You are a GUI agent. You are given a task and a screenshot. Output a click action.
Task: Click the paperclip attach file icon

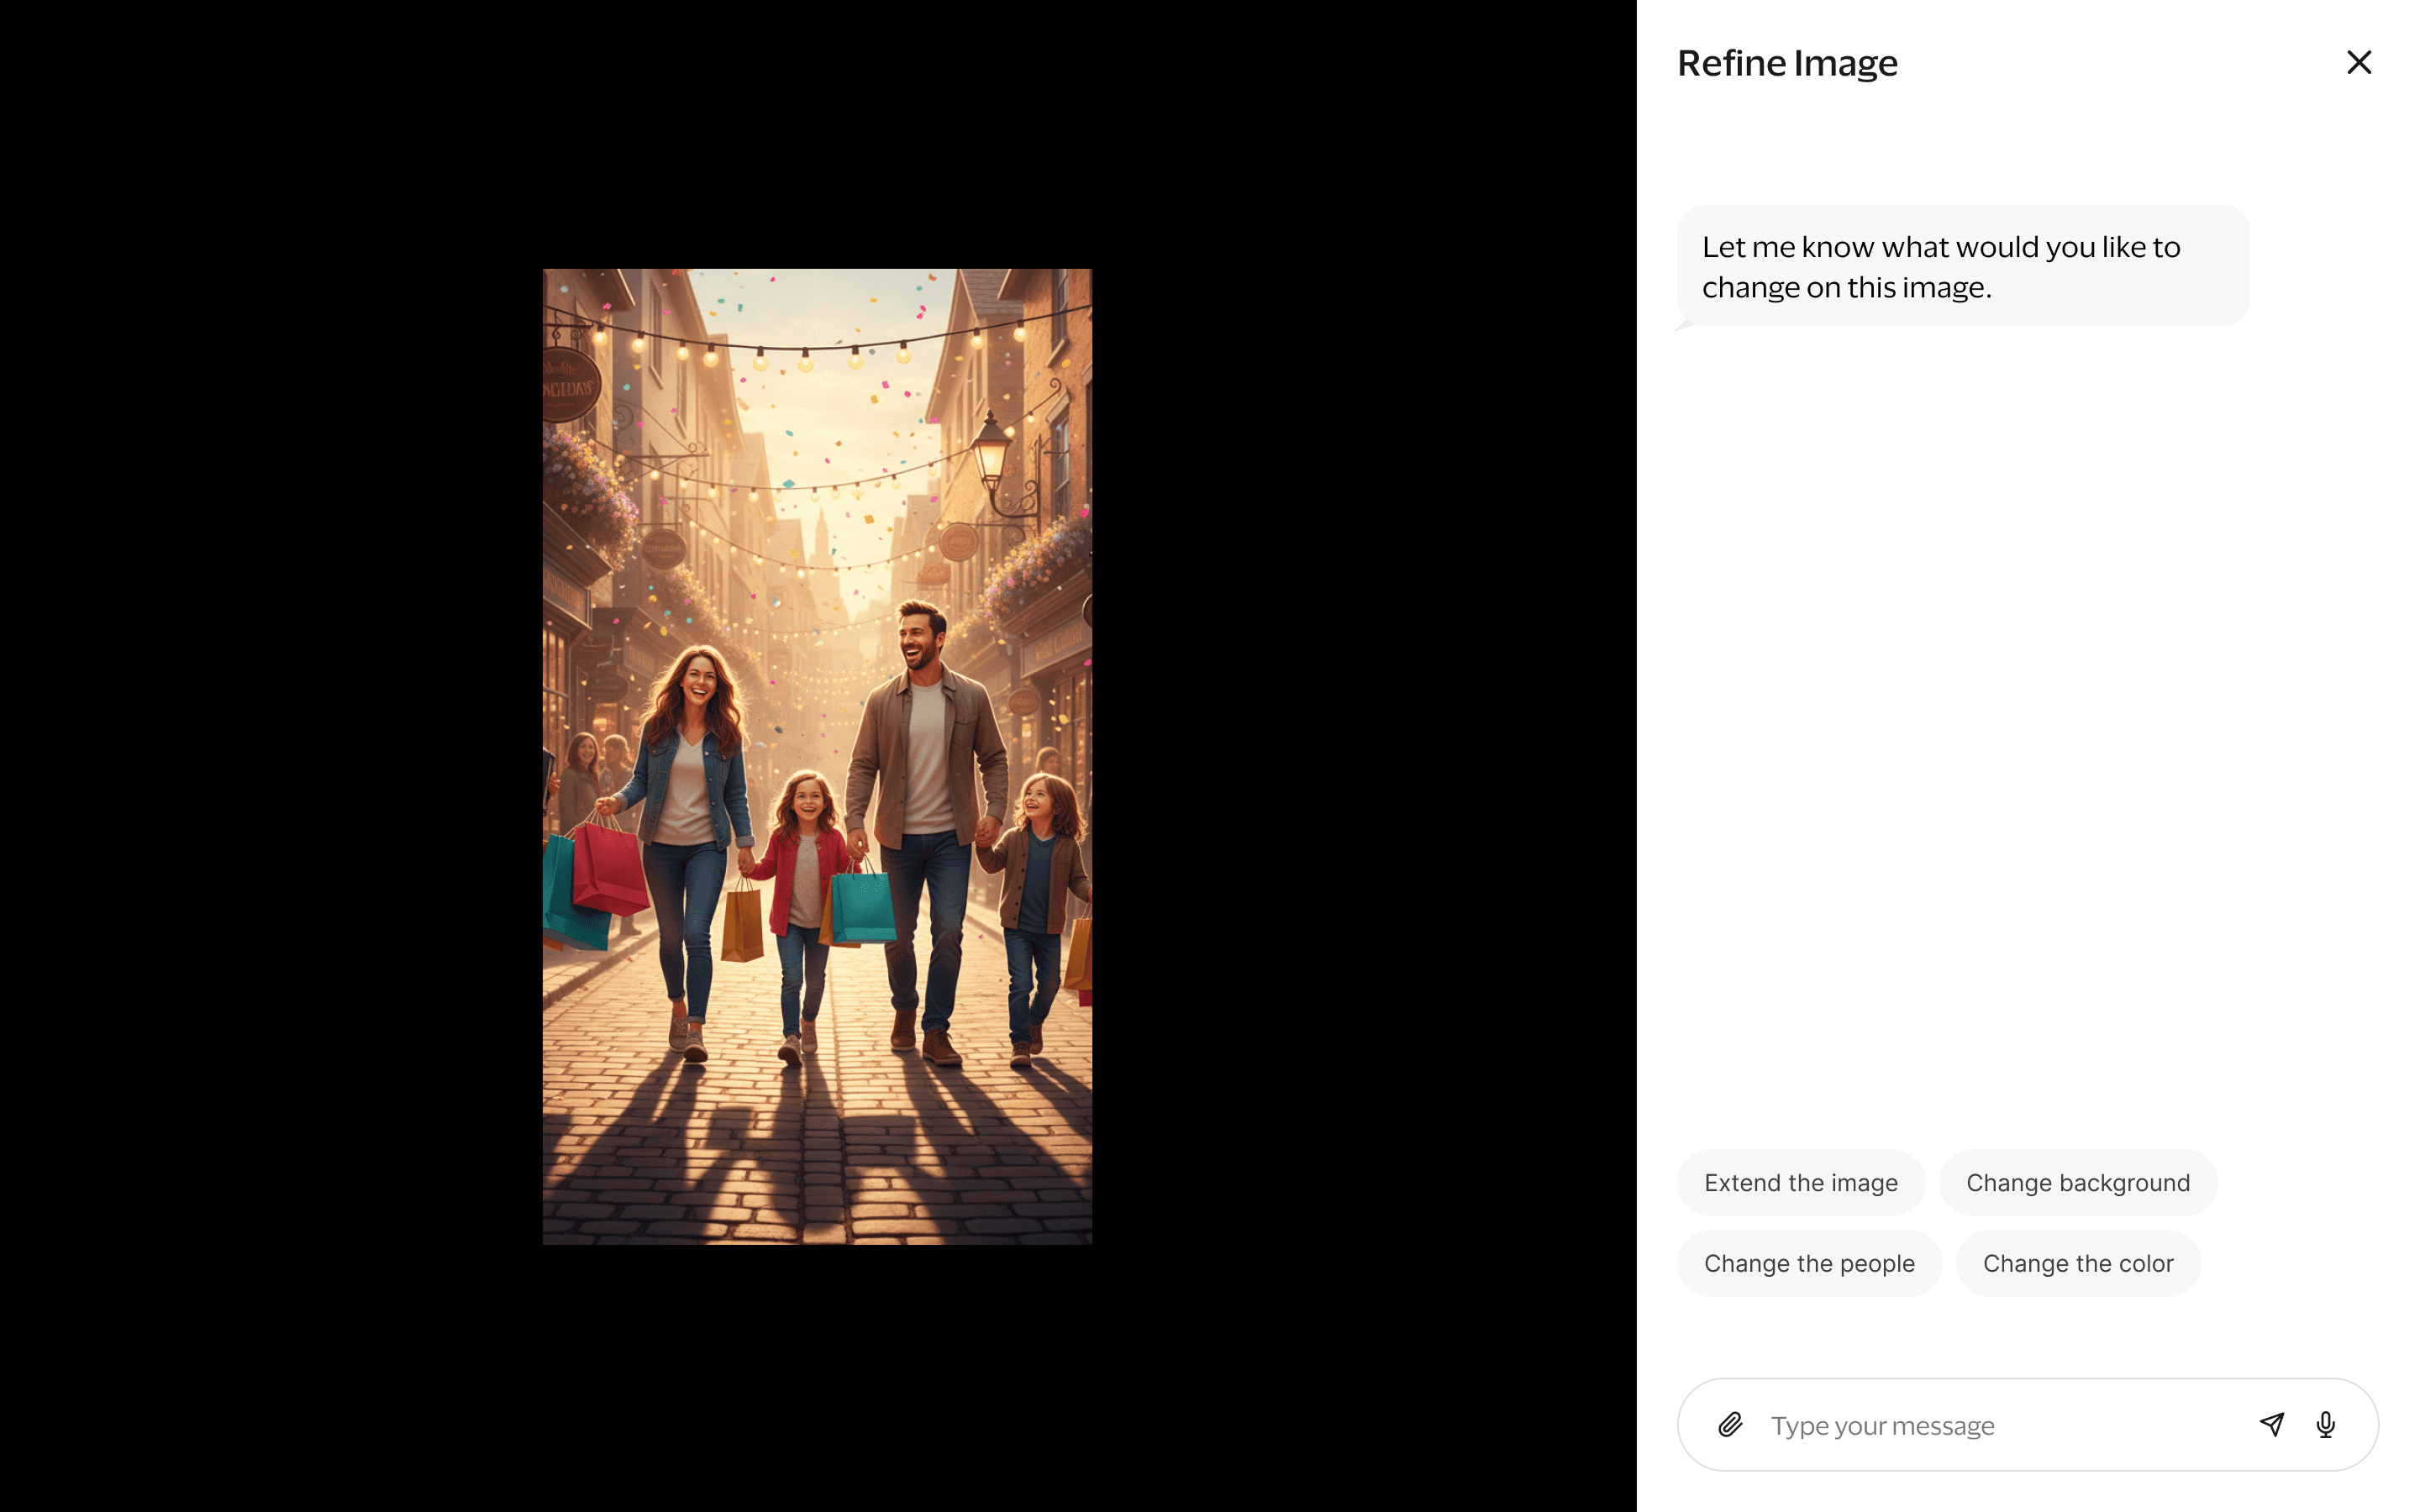1730,1424
